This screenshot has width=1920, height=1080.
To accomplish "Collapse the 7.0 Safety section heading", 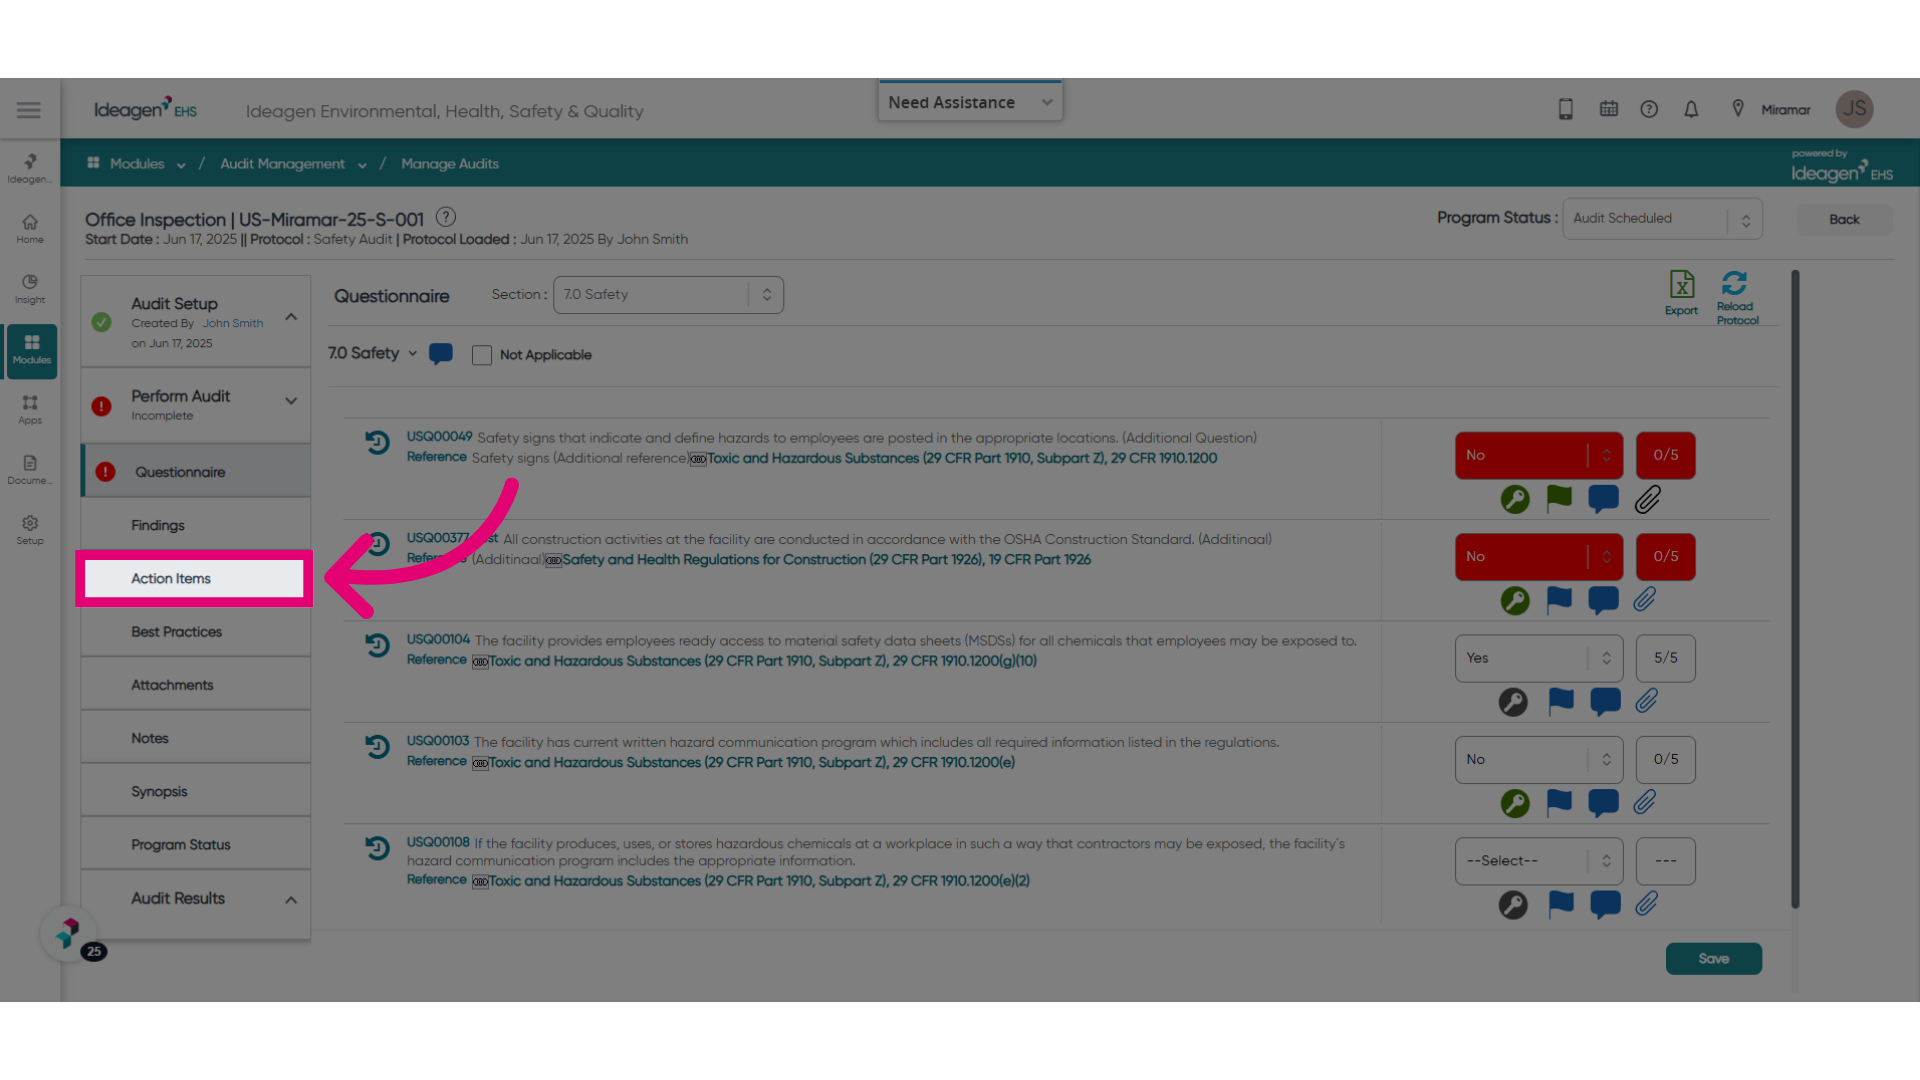I will (x=412, y=353).
